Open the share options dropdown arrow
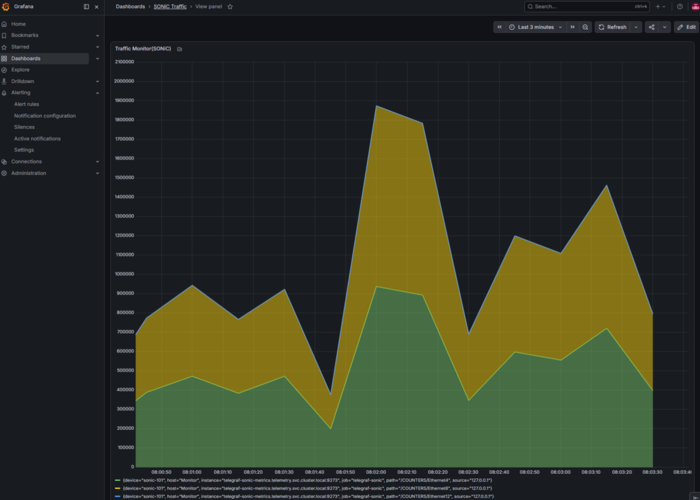This screenshot has width=700, height=500. tap(664, 27)
